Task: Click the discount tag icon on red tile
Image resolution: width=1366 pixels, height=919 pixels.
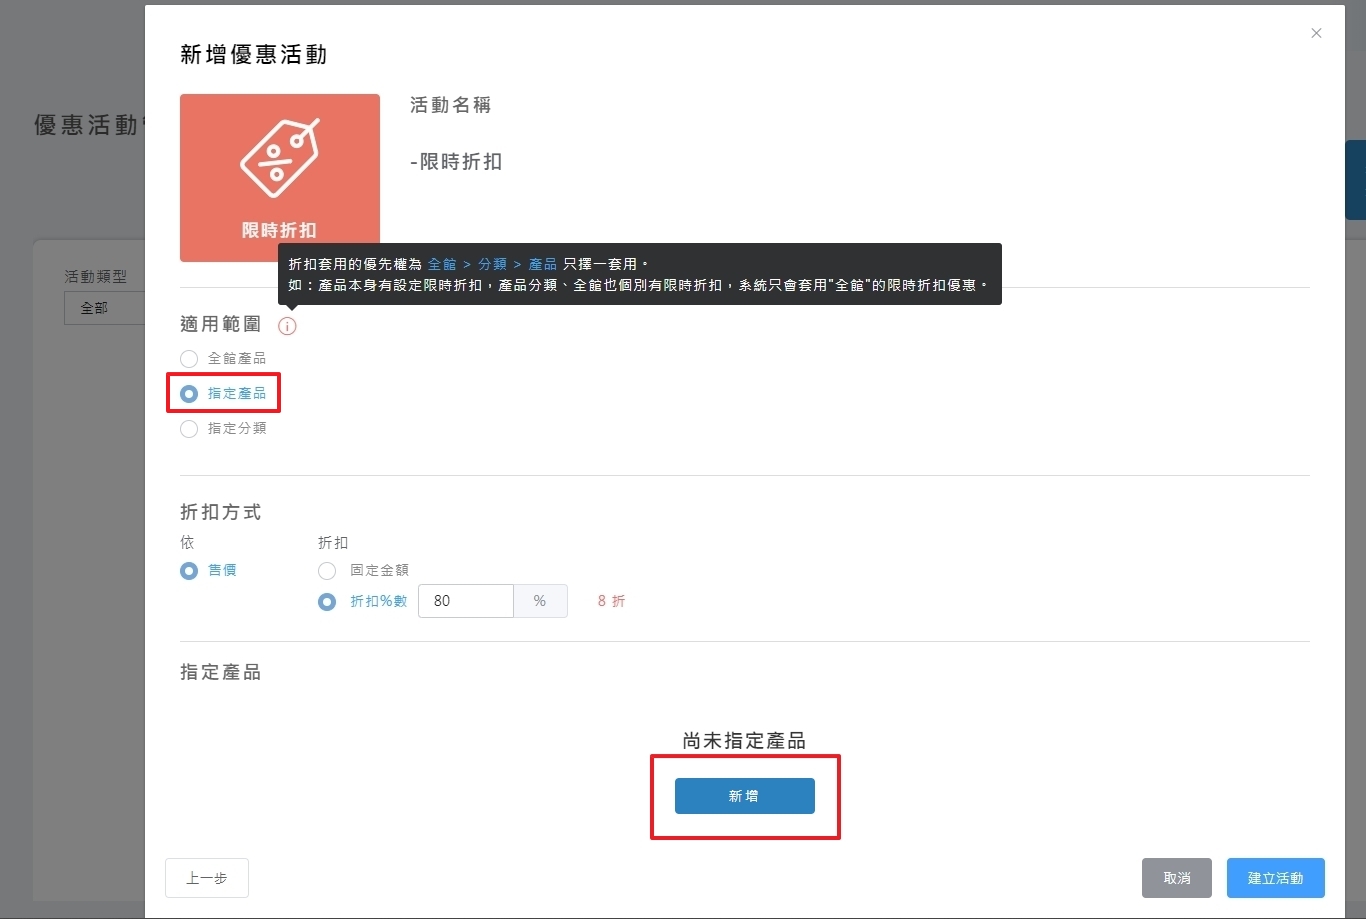Action: (x=279, y=158)
